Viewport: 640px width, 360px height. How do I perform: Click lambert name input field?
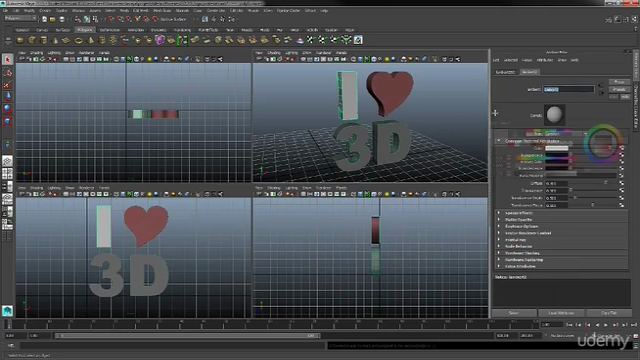pyautogui.click(x=568, y=89)
